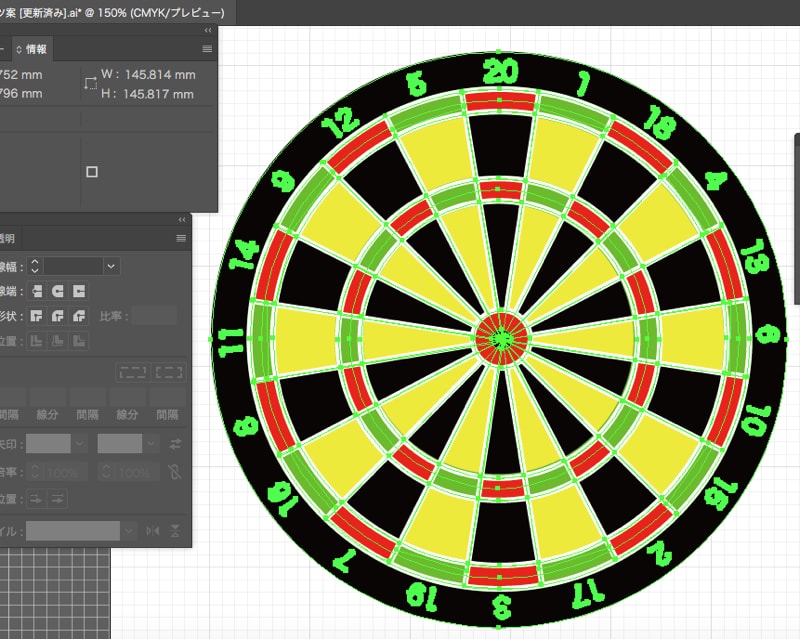
Task: Click the red bullseye at dartboard center
Action: pos(502,337)
